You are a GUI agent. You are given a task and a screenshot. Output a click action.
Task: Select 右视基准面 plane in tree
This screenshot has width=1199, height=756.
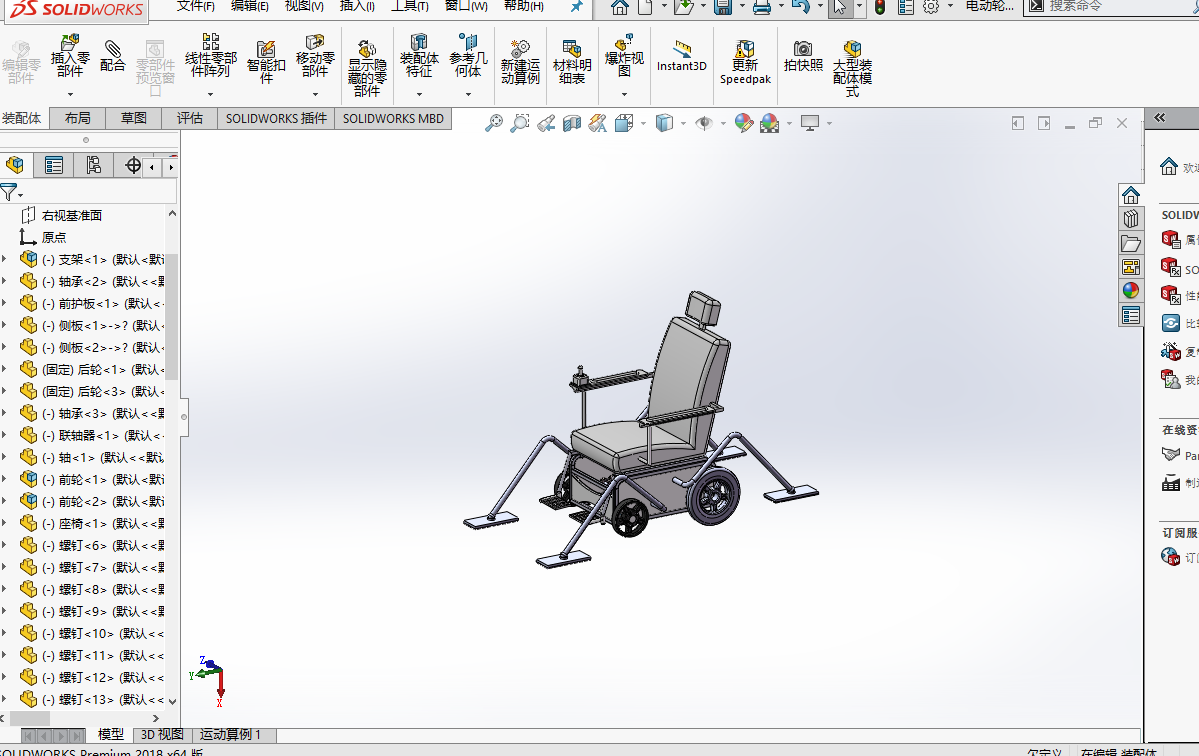pyautogui.click(x=63, y=216)
